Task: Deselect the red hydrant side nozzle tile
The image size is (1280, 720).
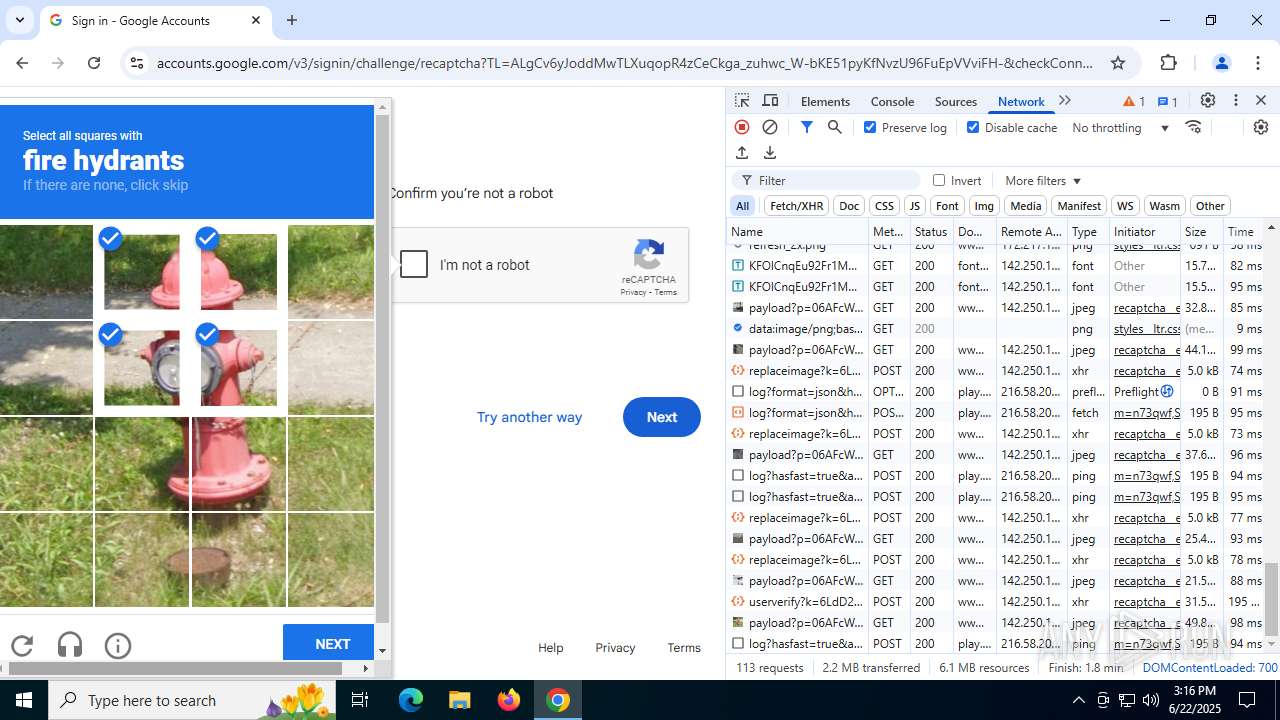Action: click(239, 368)
